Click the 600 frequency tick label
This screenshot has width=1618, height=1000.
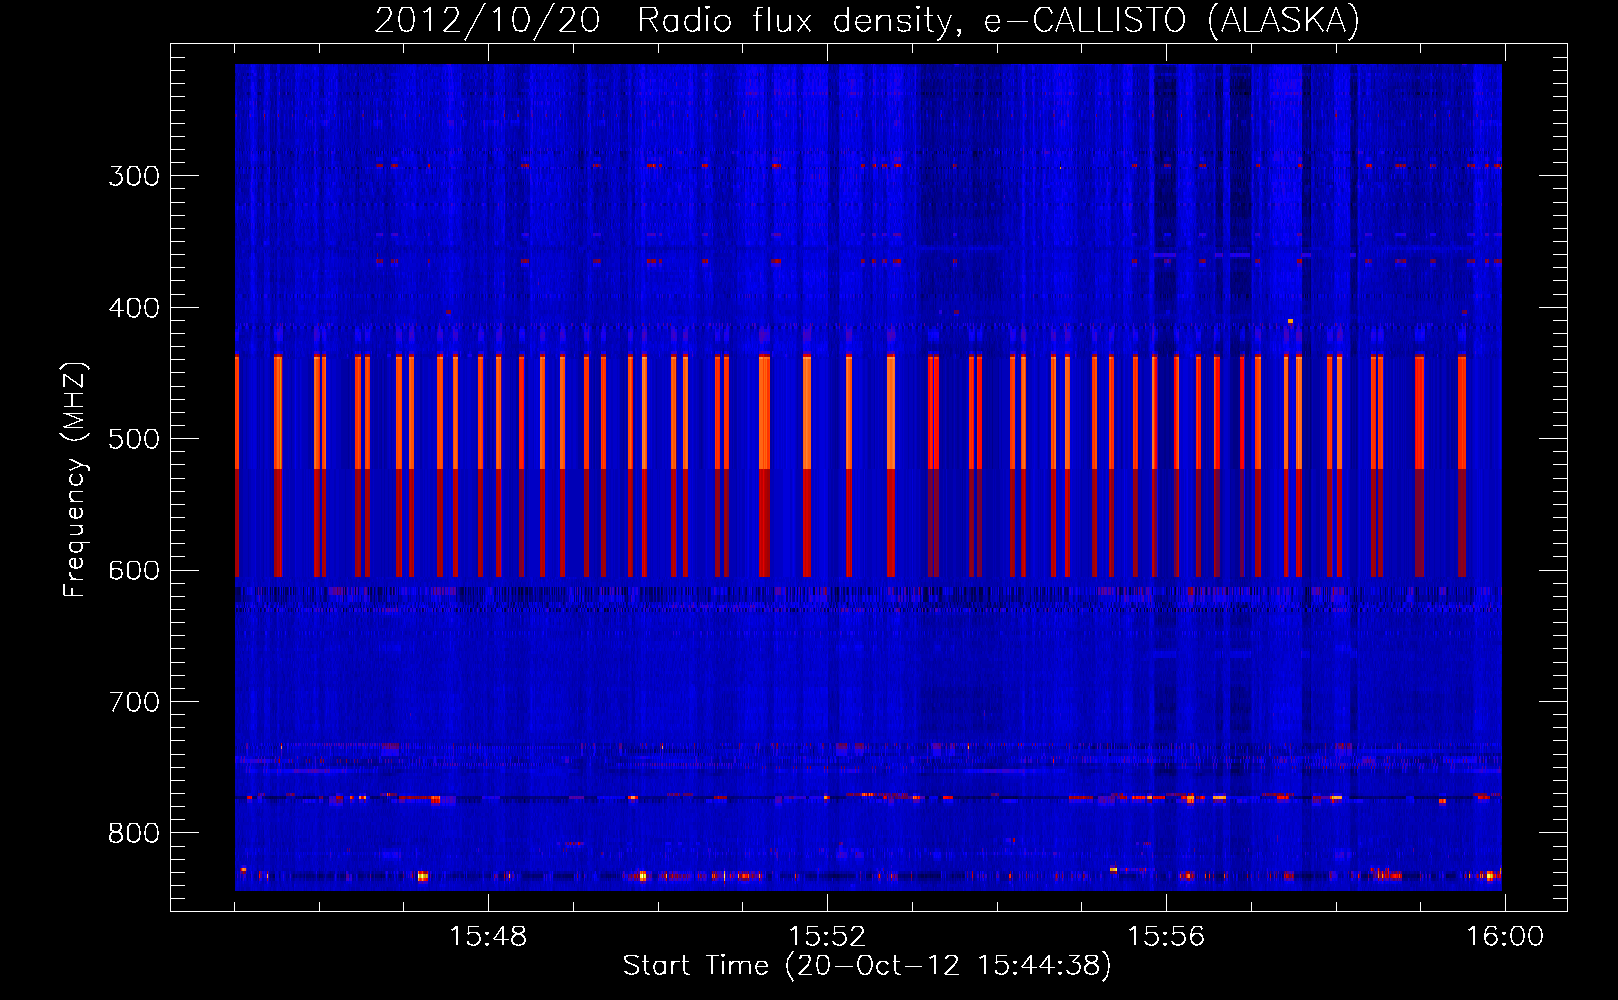point(134,571)
